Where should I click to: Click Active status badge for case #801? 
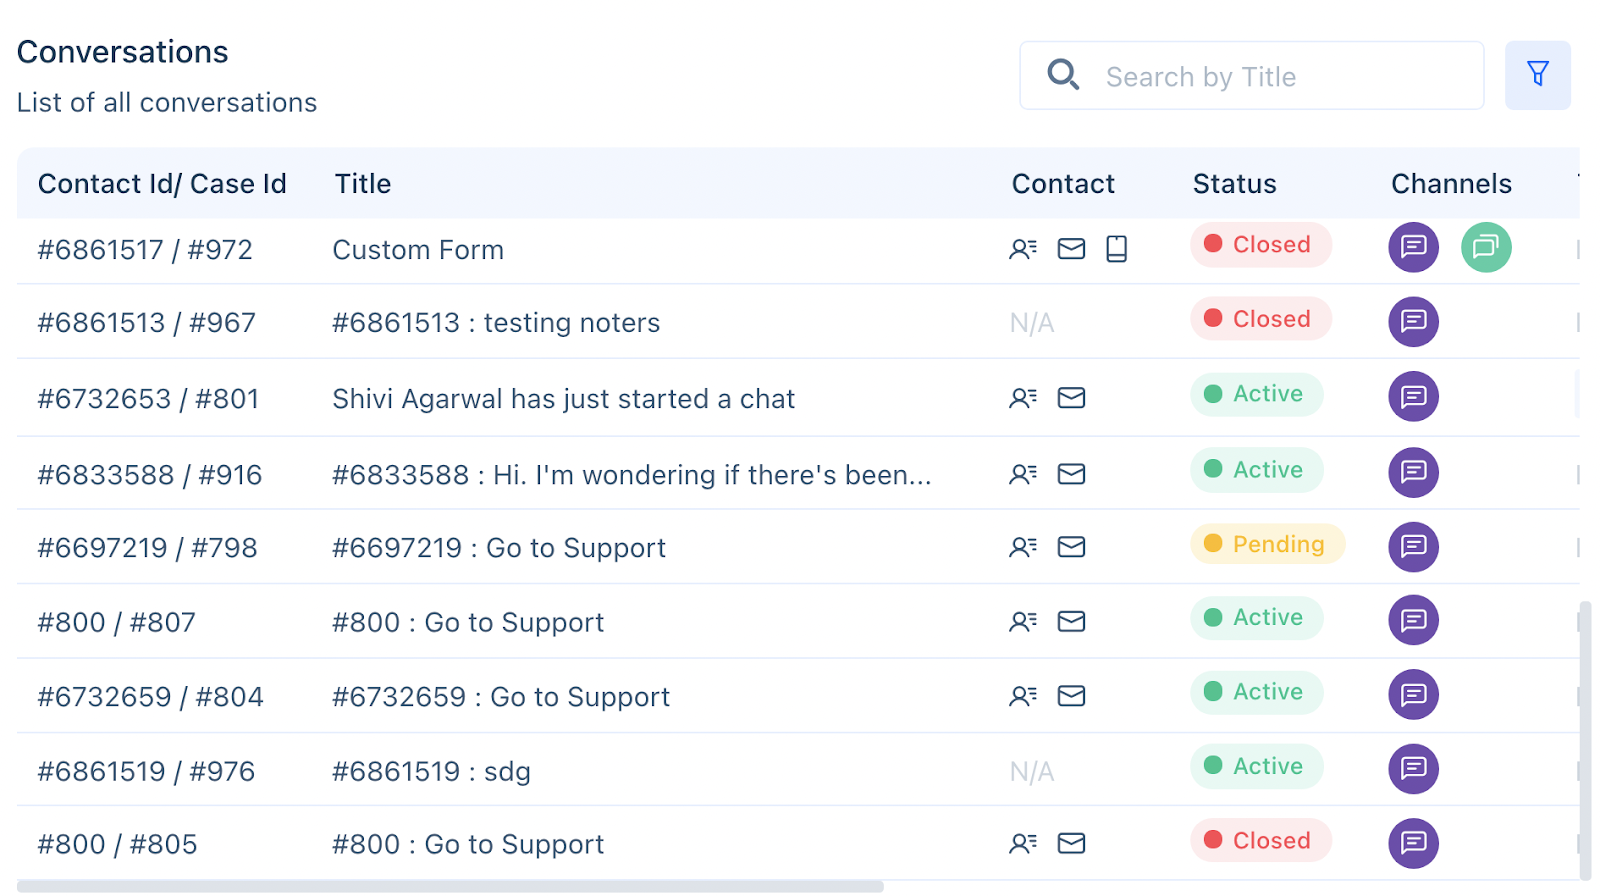(1256, 394)
